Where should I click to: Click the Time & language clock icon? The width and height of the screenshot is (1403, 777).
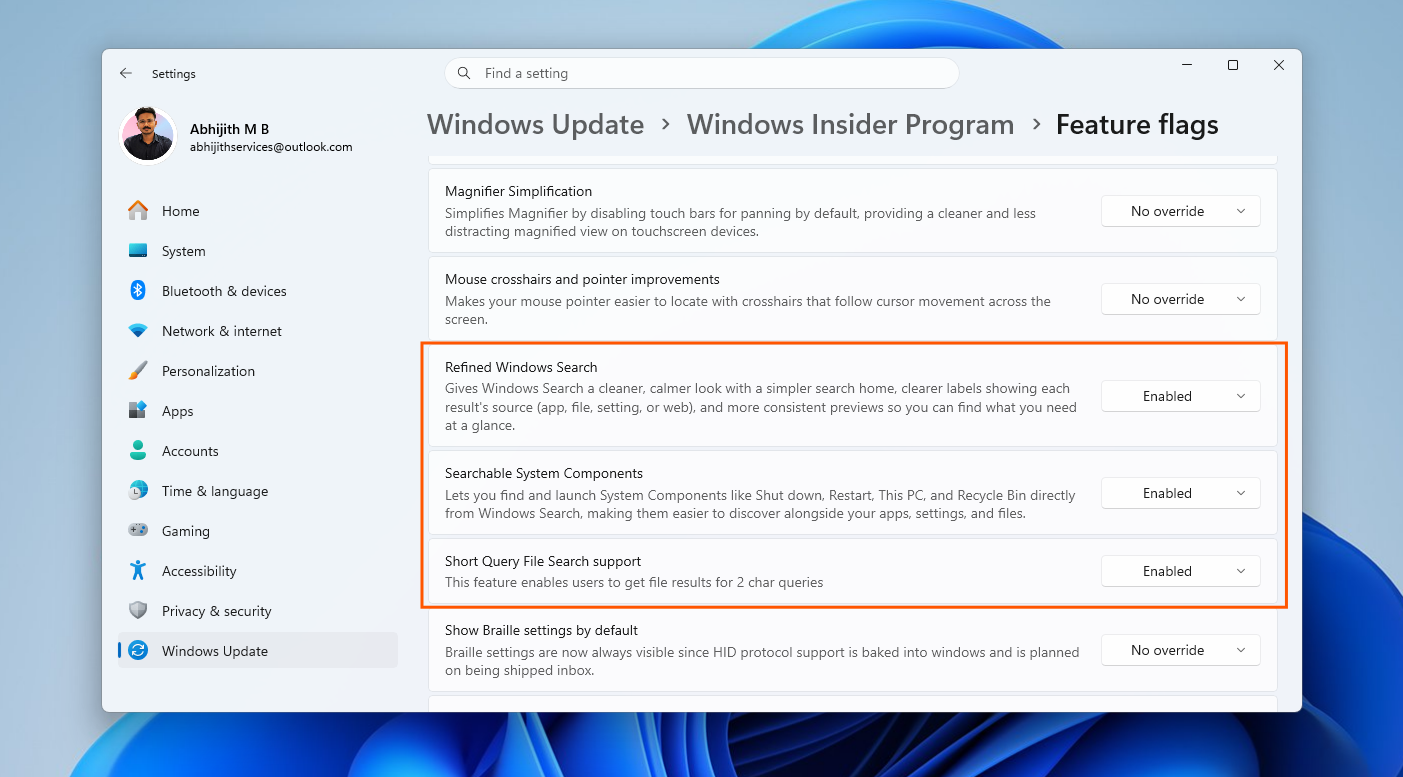point(138,491)
